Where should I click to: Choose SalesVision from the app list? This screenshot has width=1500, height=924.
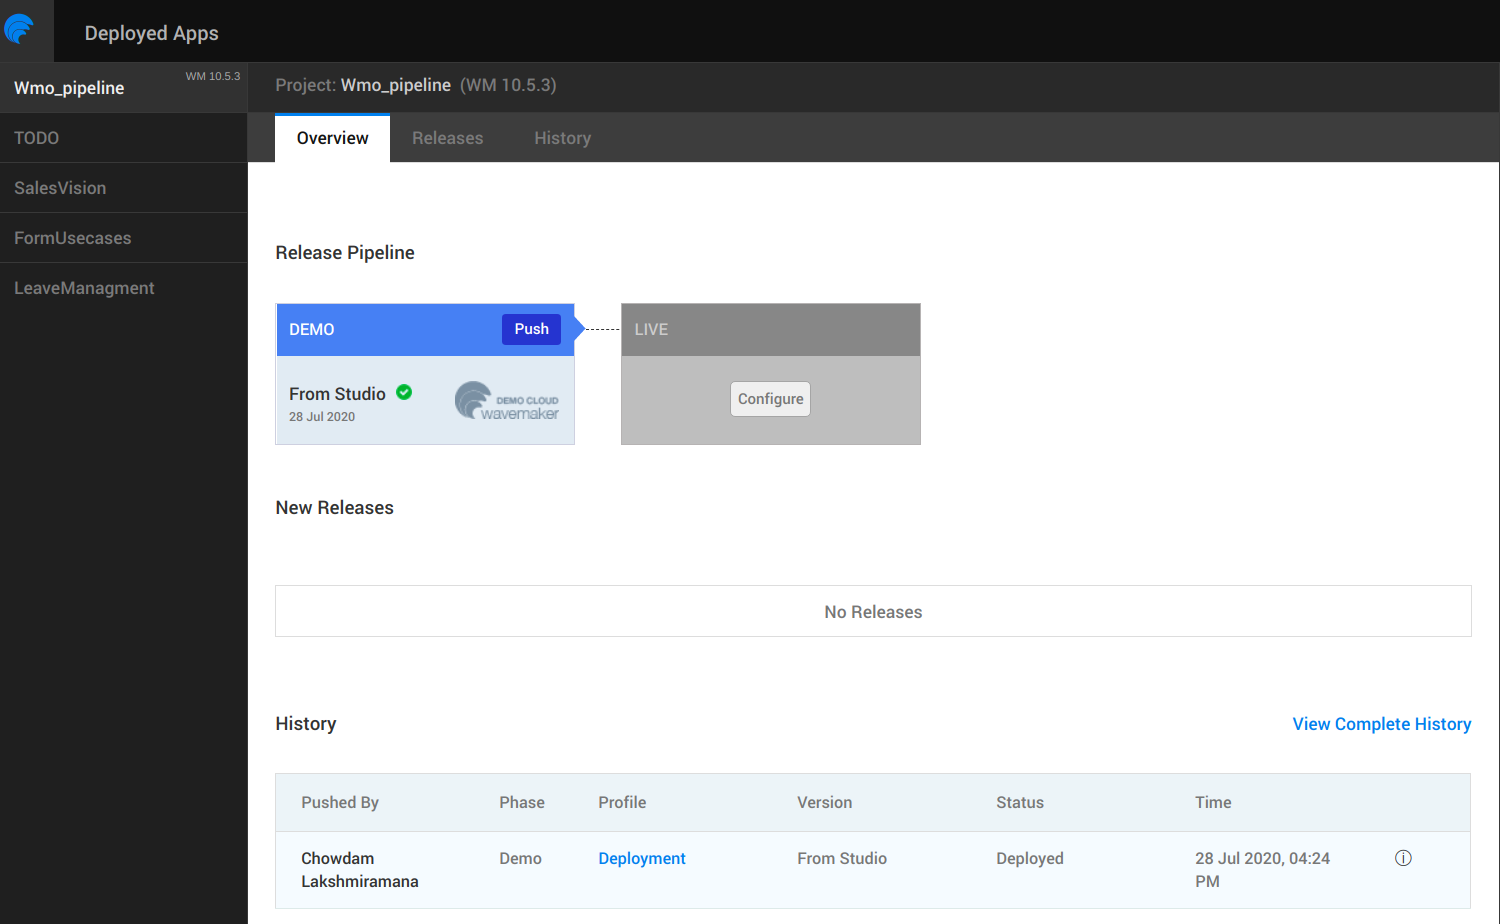point(60,188)
